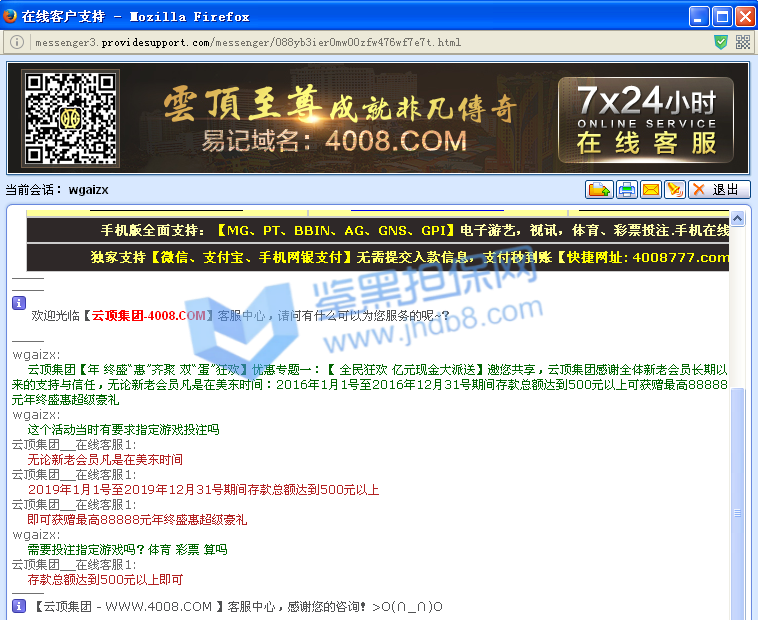Click the info icon beside closing message
This screenshot has width=758, height=620.
click(18, 606)
